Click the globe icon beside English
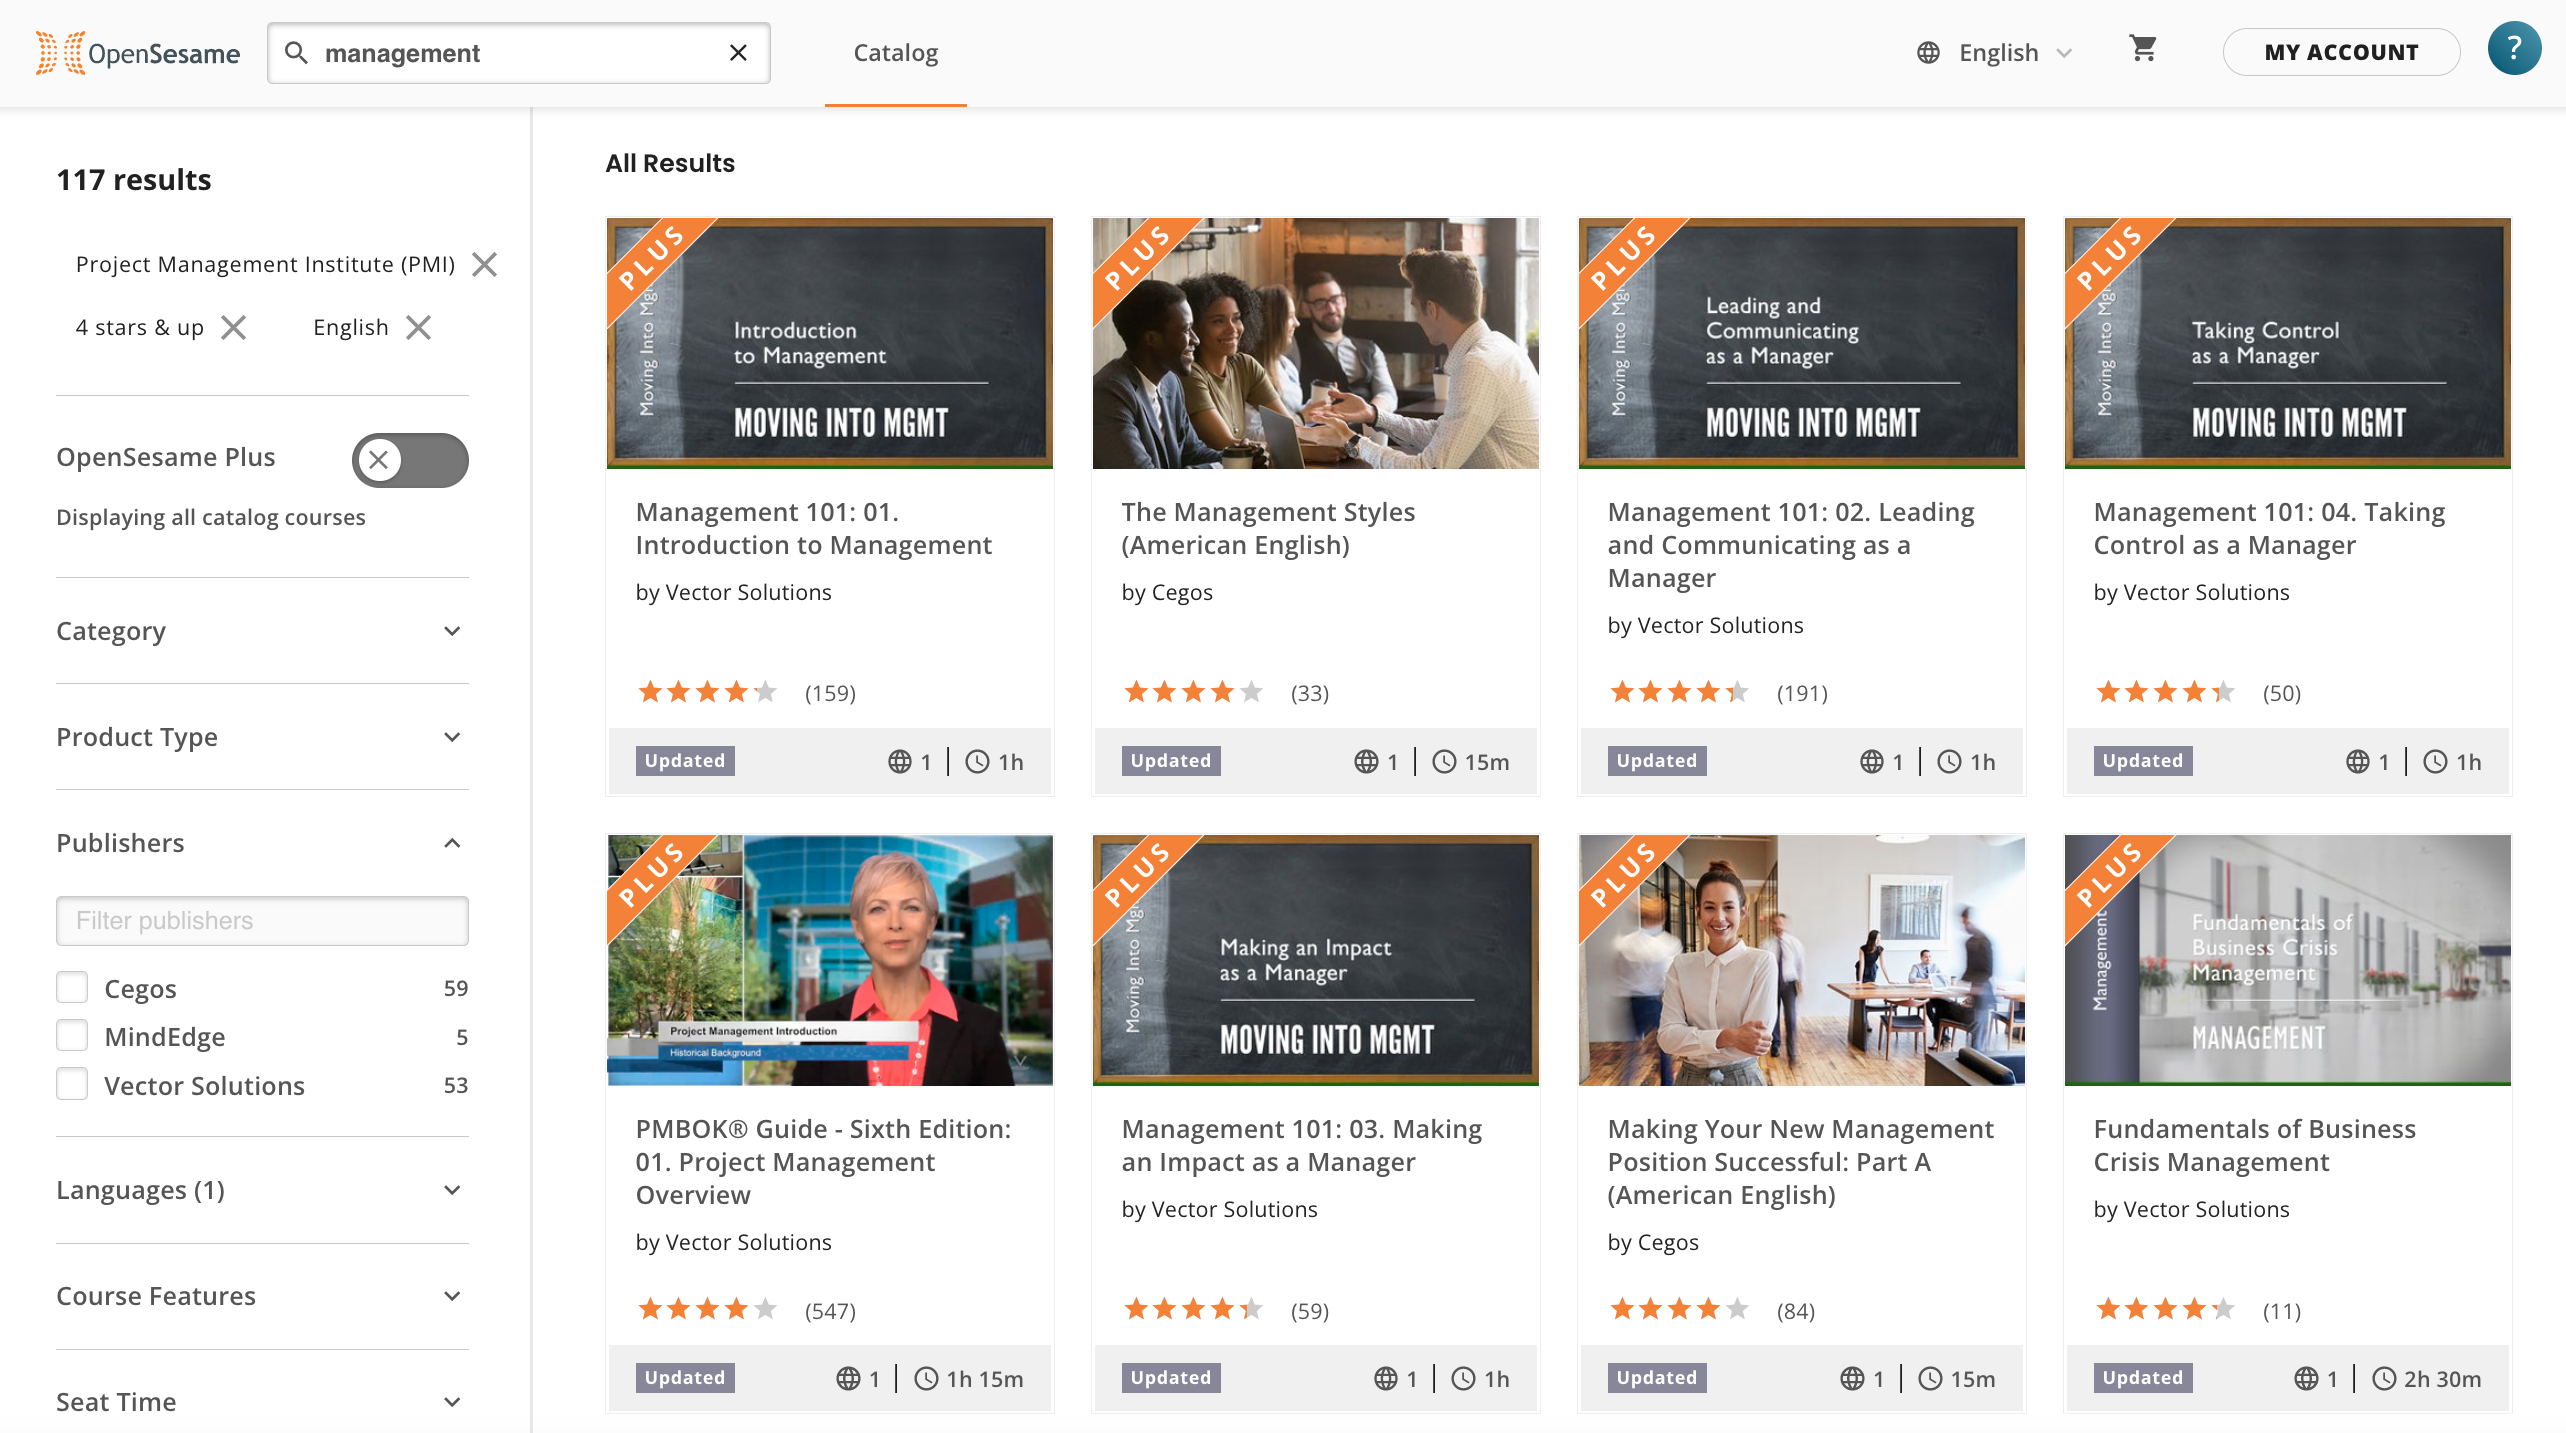 click(1928, 53)
